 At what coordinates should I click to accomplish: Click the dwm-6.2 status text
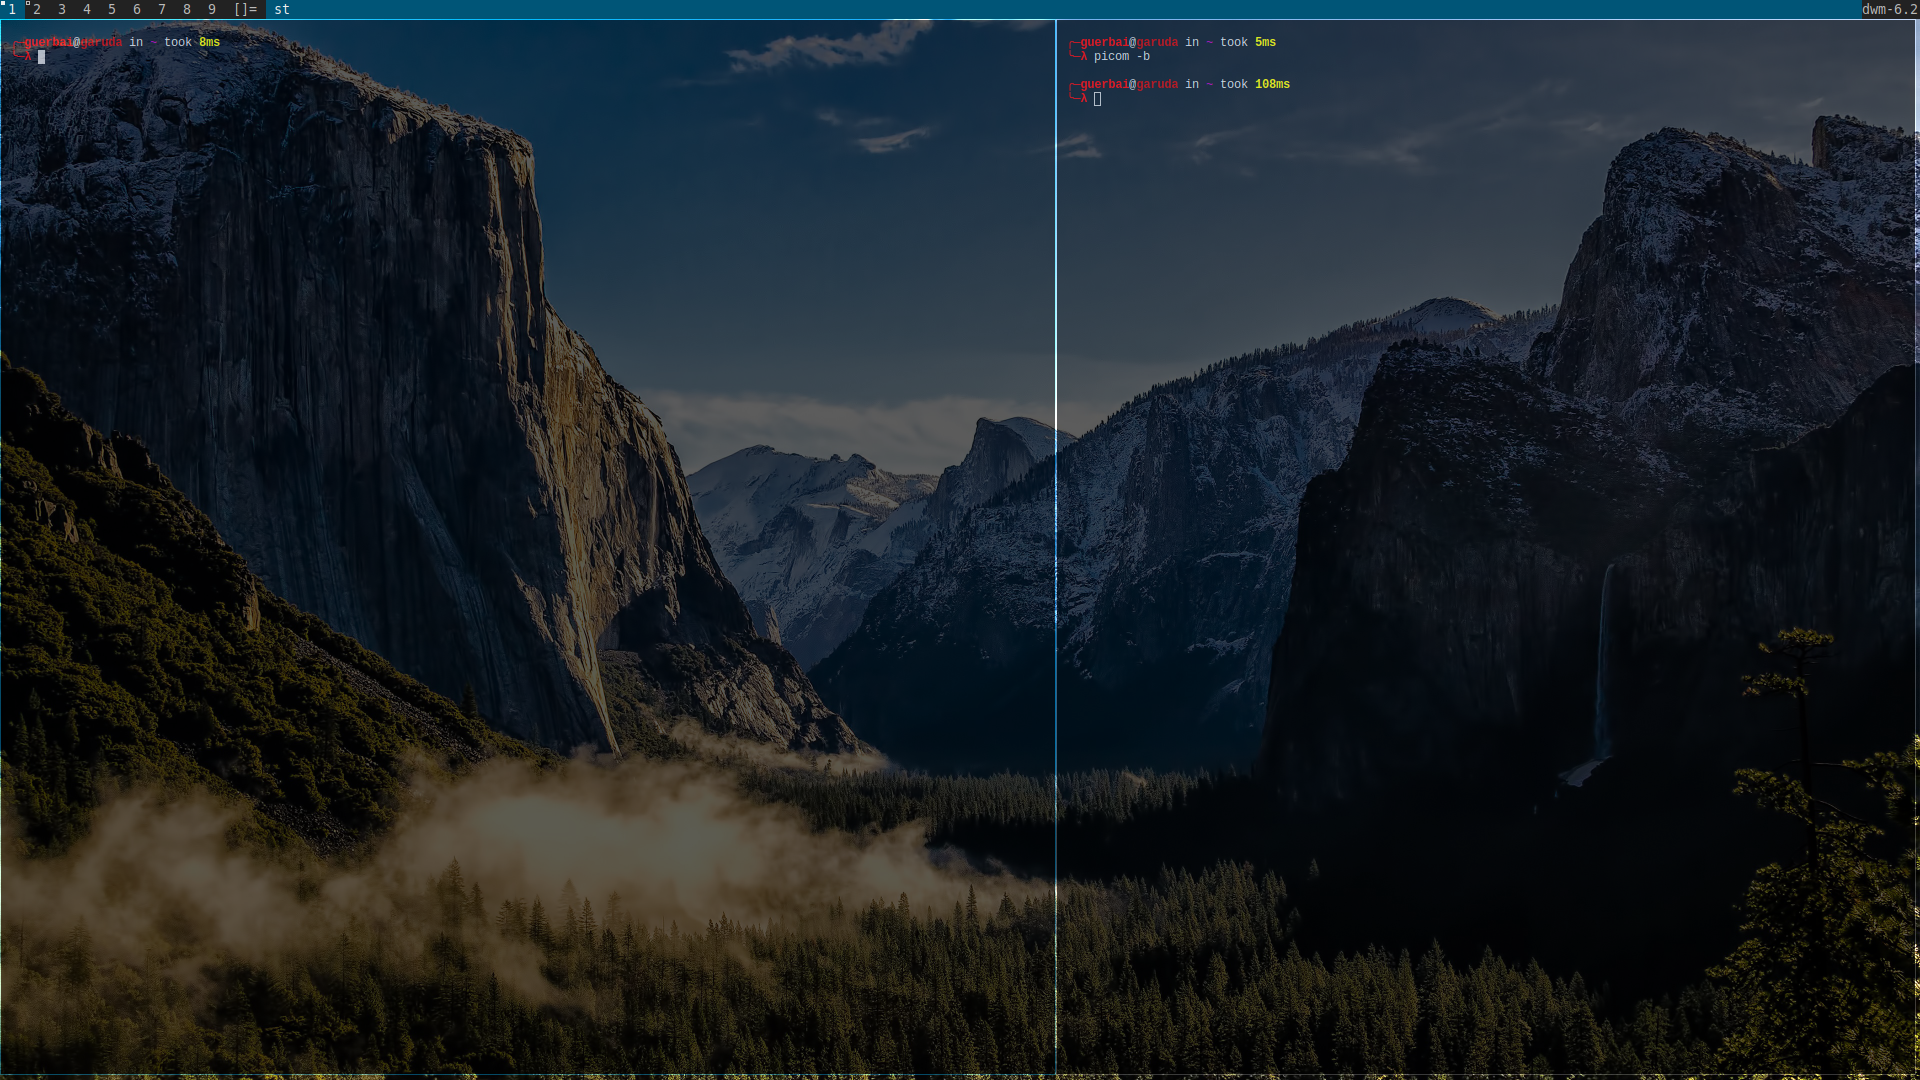coord(1889,9)
